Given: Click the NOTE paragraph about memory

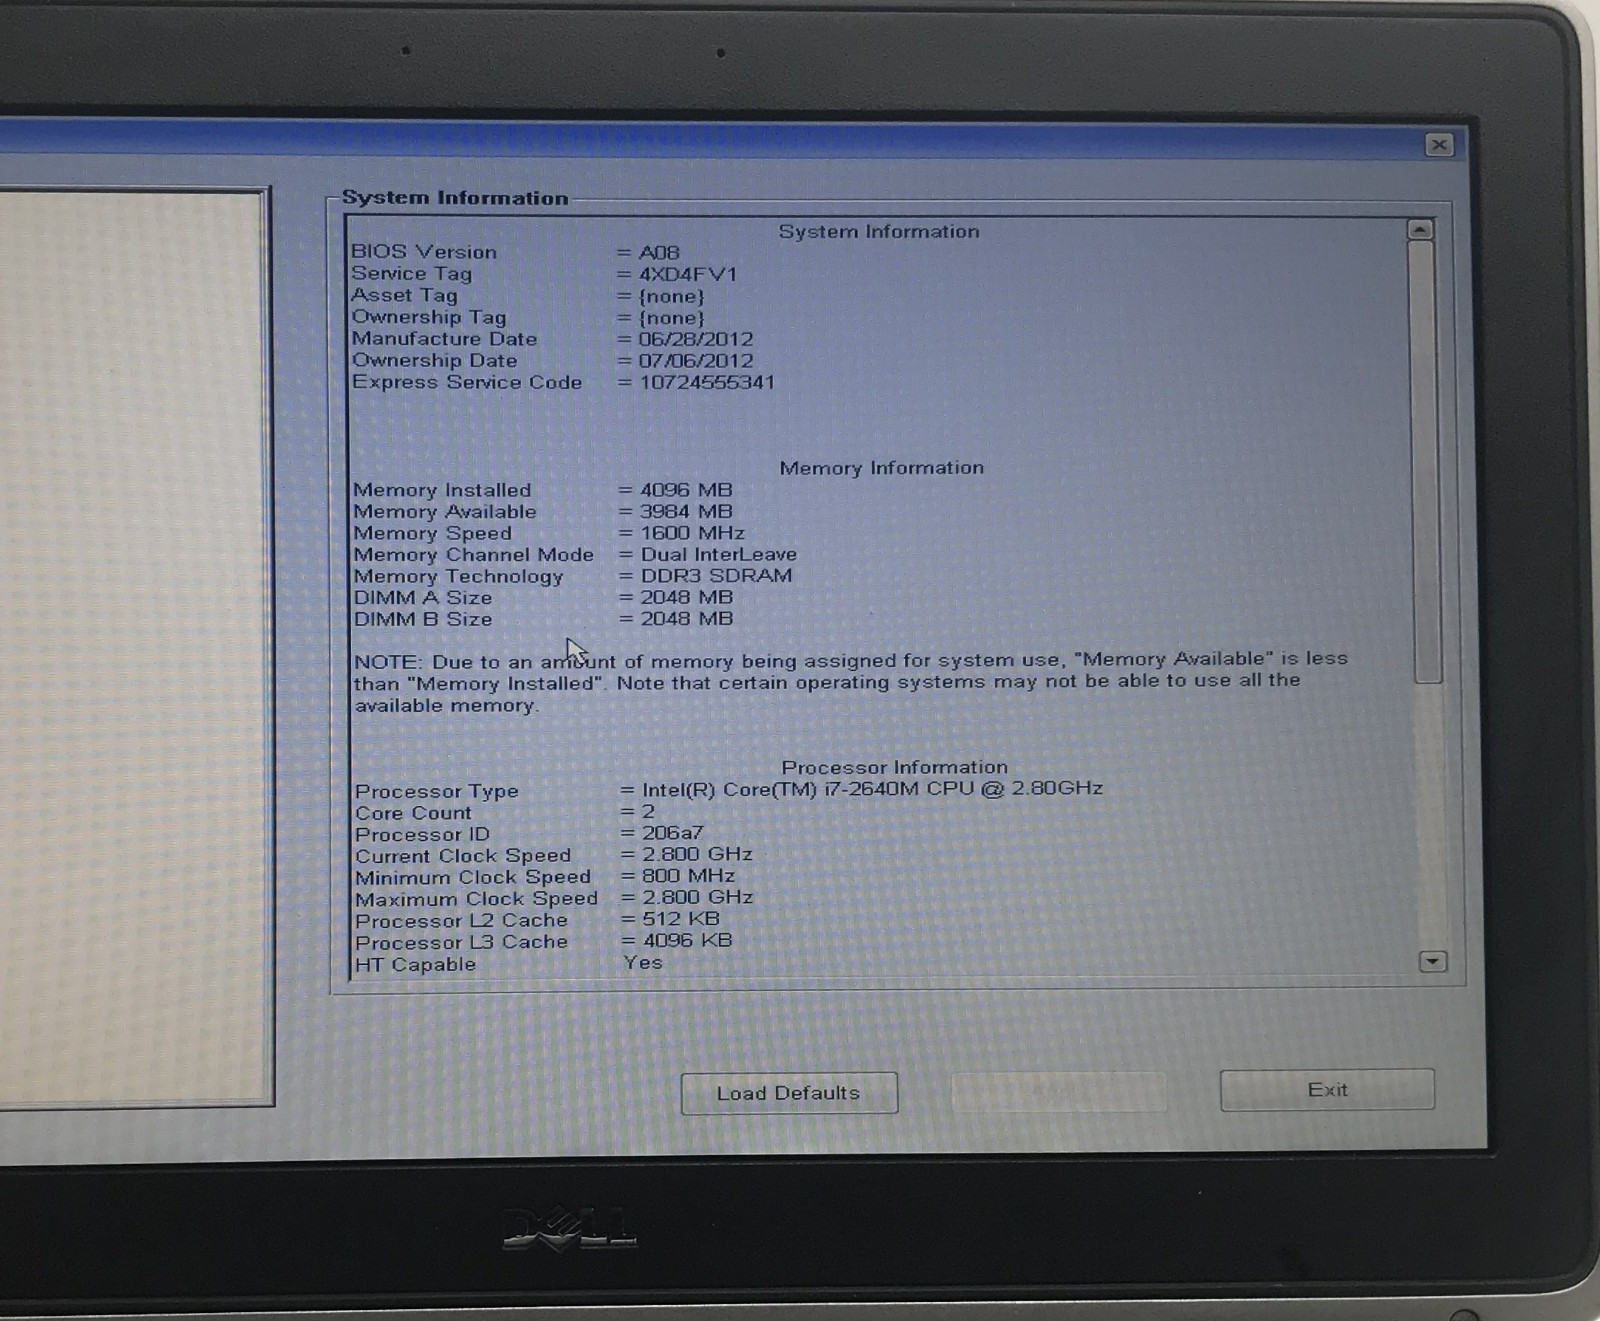Looking at the screenshot, I should click(851, 682).
